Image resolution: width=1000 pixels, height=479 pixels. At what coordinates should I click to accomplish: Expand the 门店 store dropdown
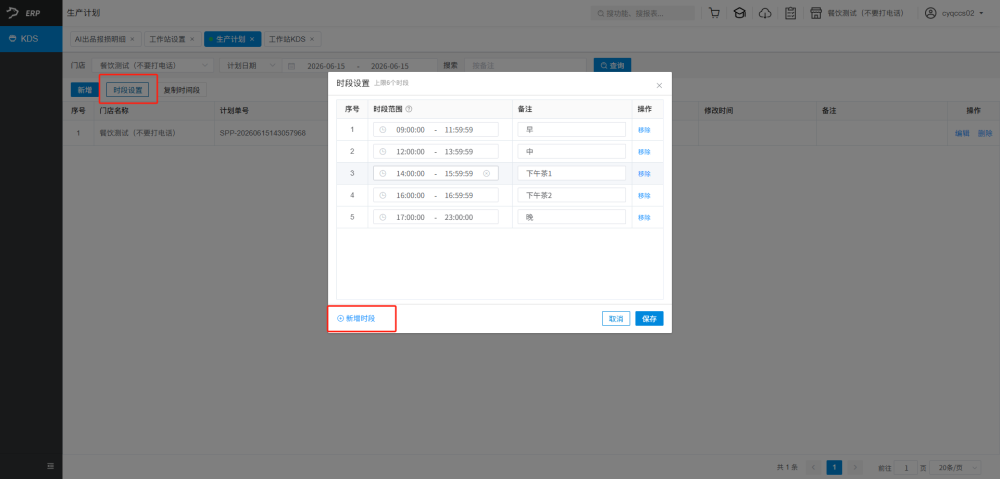point(153,66)
